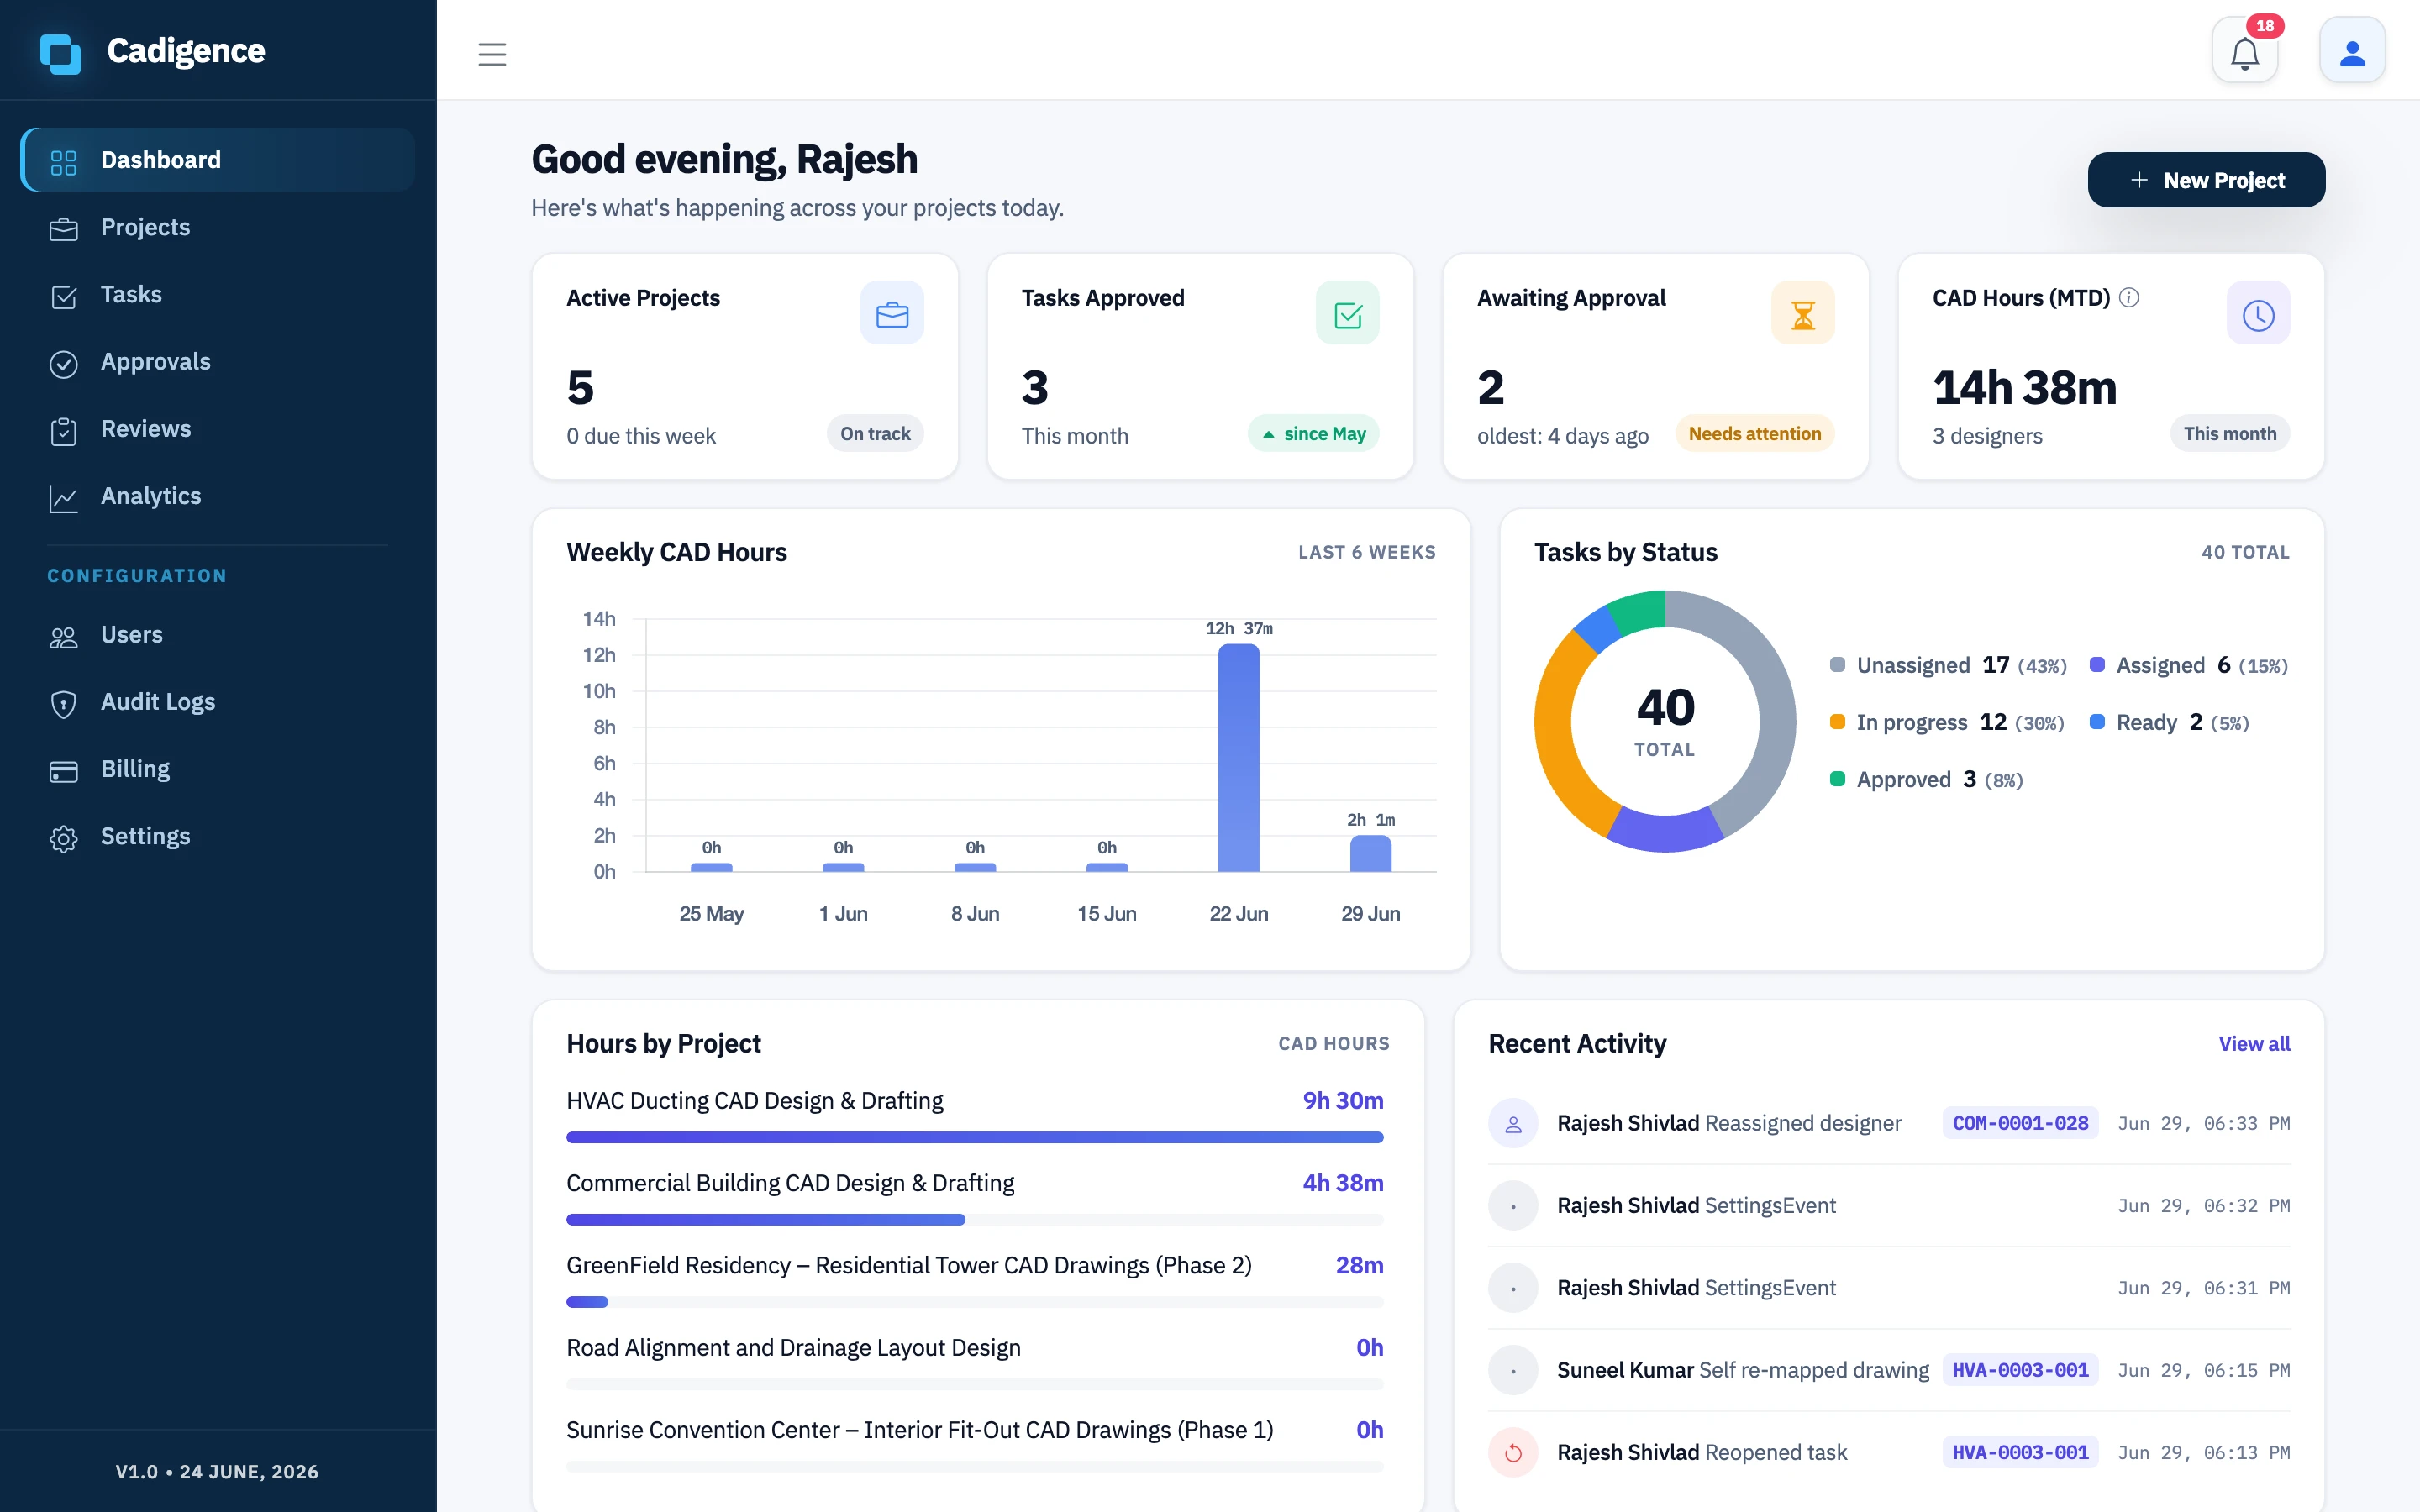Image resolution: width=2420 pixels, height=1512 pixels.
Task: Click the Unassigned legend color dot
Action: pos(1837,665)
